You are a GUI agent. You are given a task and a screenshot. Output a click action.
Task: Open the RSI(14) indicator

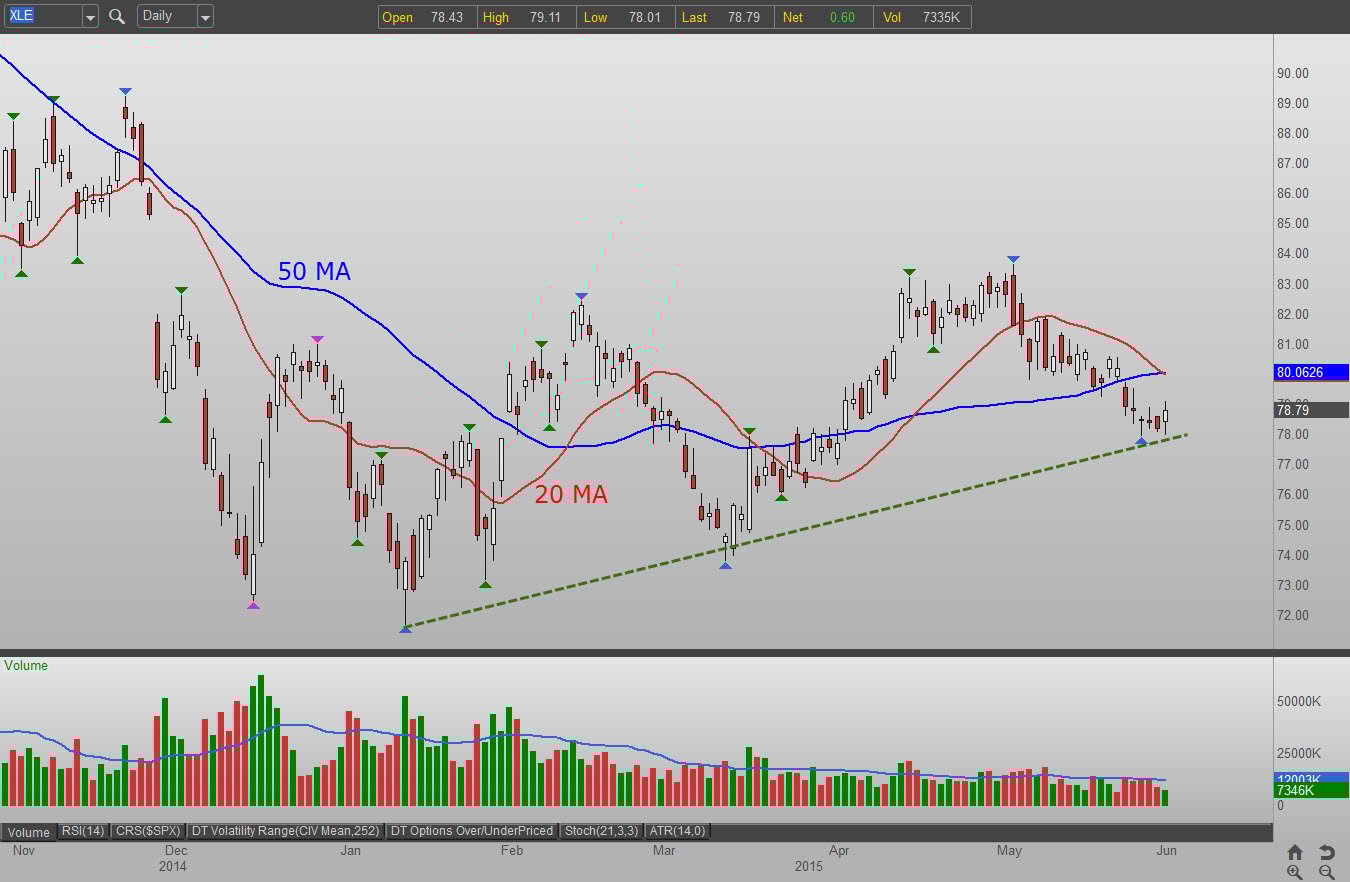(x=82, y=831)
